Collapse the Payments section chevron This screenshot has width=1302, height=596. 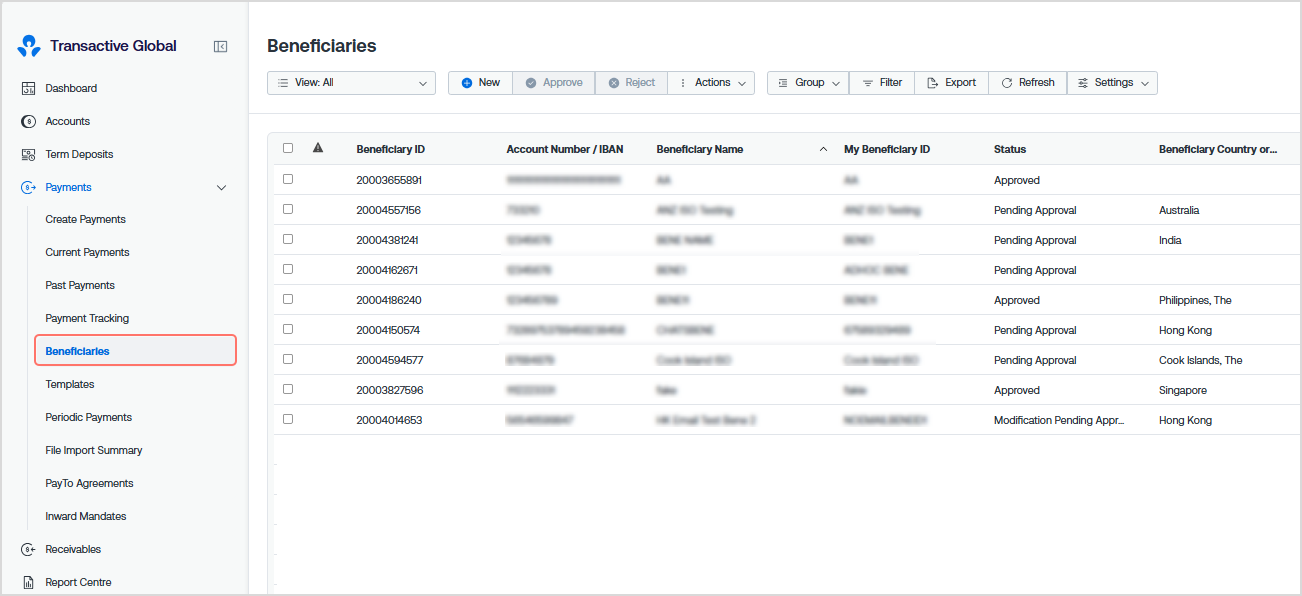pos(222,188)
